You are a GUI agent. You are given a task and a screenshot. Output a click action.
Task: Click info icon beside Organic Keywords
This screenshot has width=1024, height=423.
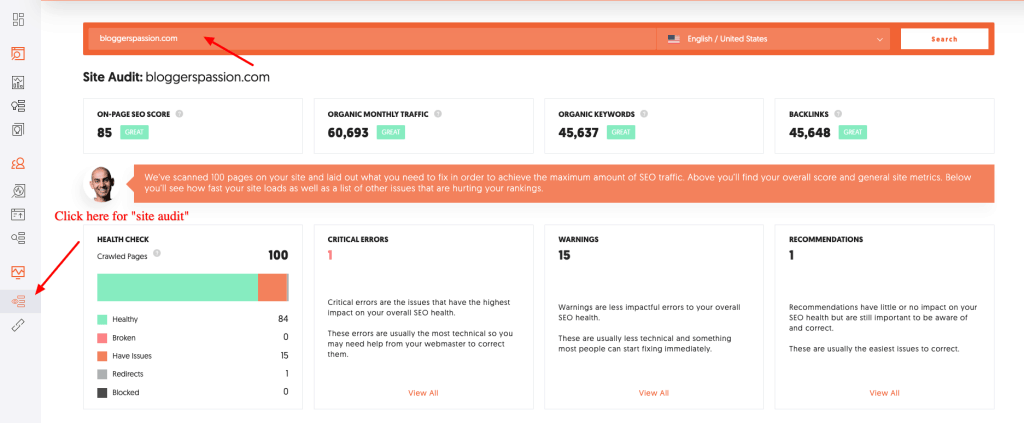point(643,114)
